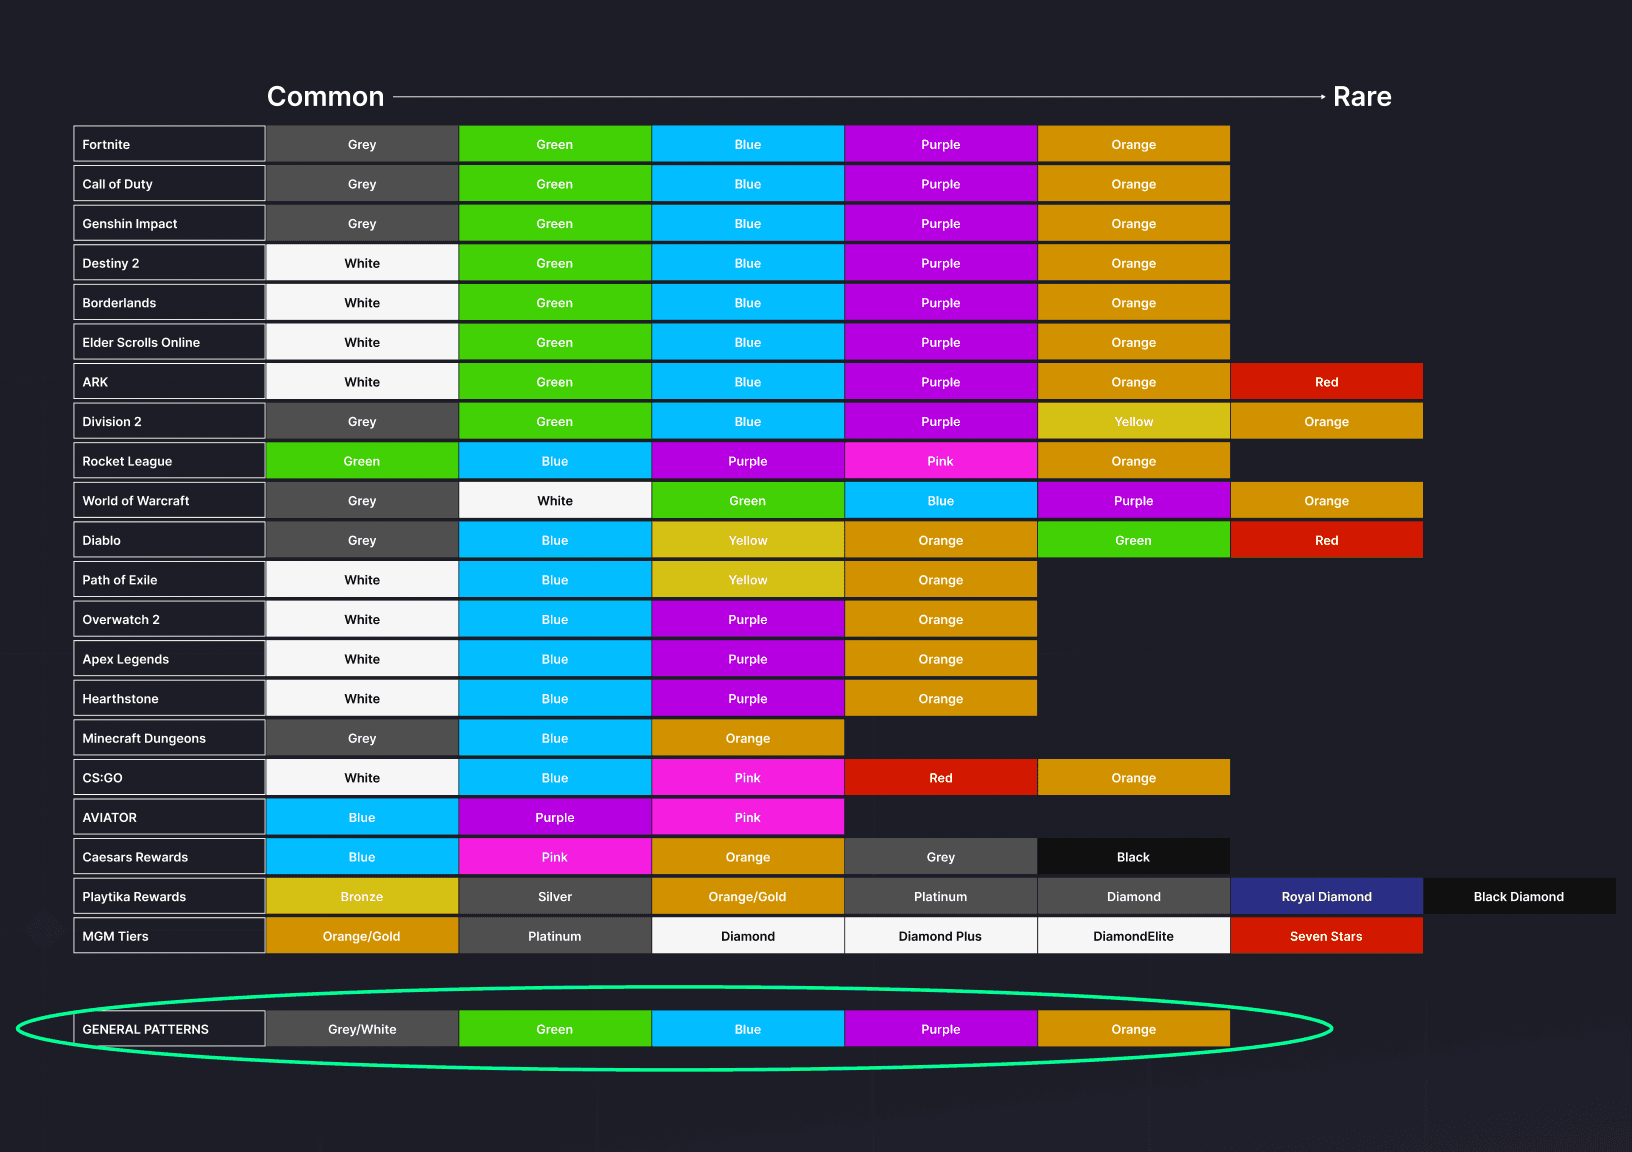
Task: Click the Rare heading
Action: point(1362,97)
